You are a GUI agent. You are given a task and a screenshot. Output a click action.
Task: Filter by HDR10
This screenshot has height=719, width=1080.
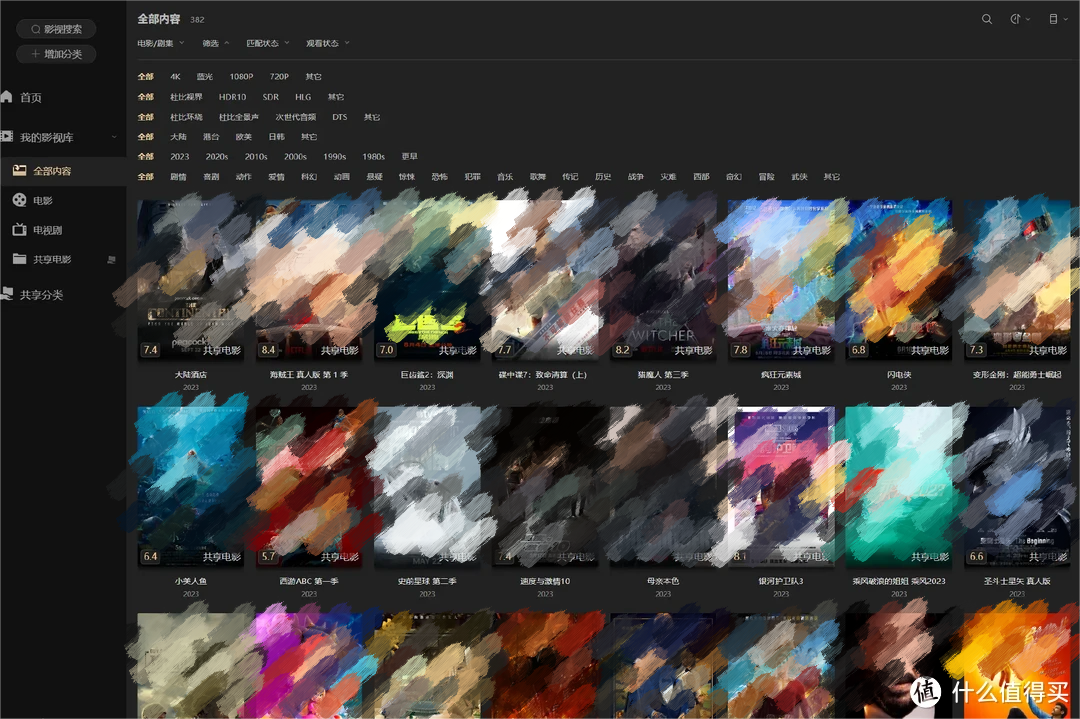[232, 97]
